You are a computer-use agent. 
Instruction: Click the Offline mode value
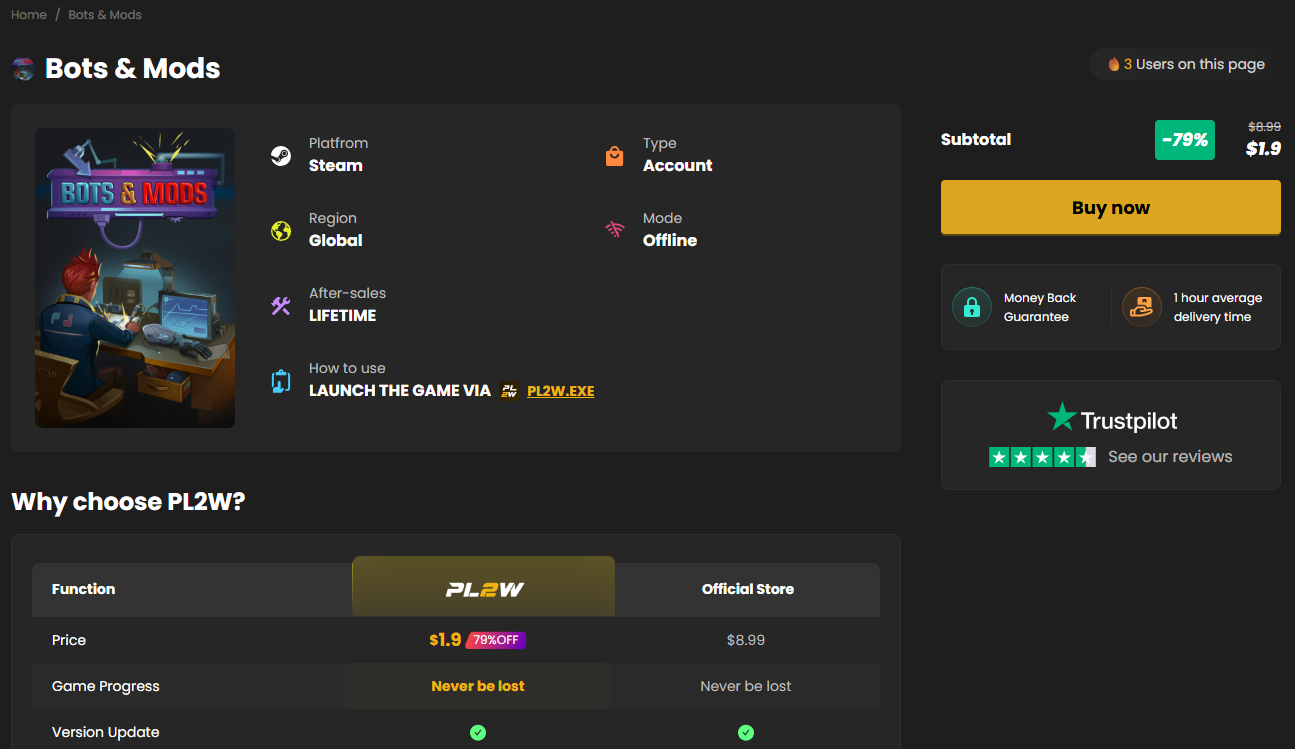(670, 241)
